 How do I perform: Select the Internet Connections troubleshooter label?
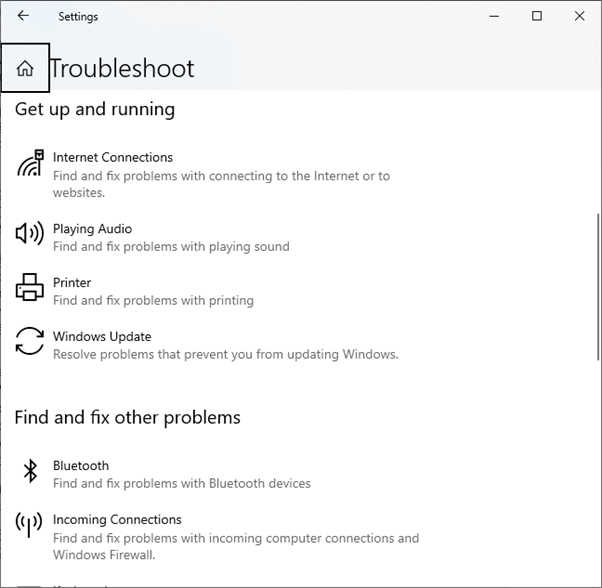[x=112, y=157]
